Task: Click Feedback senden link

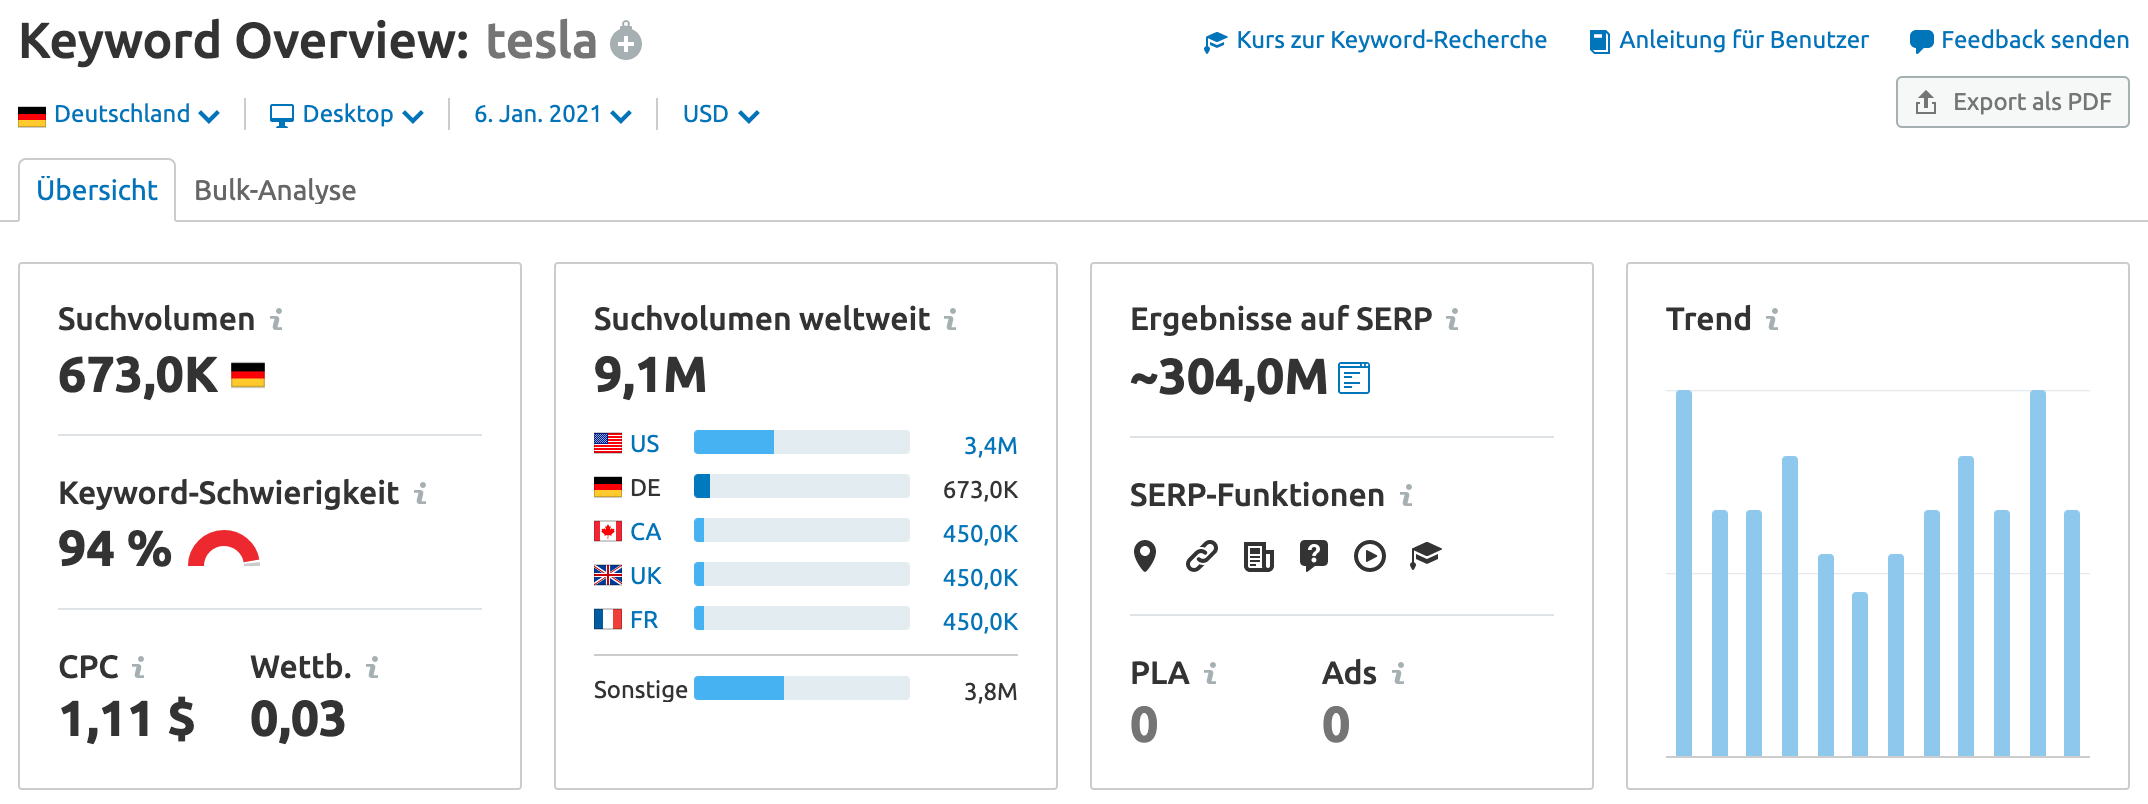Action: [x=2019, y=40]
